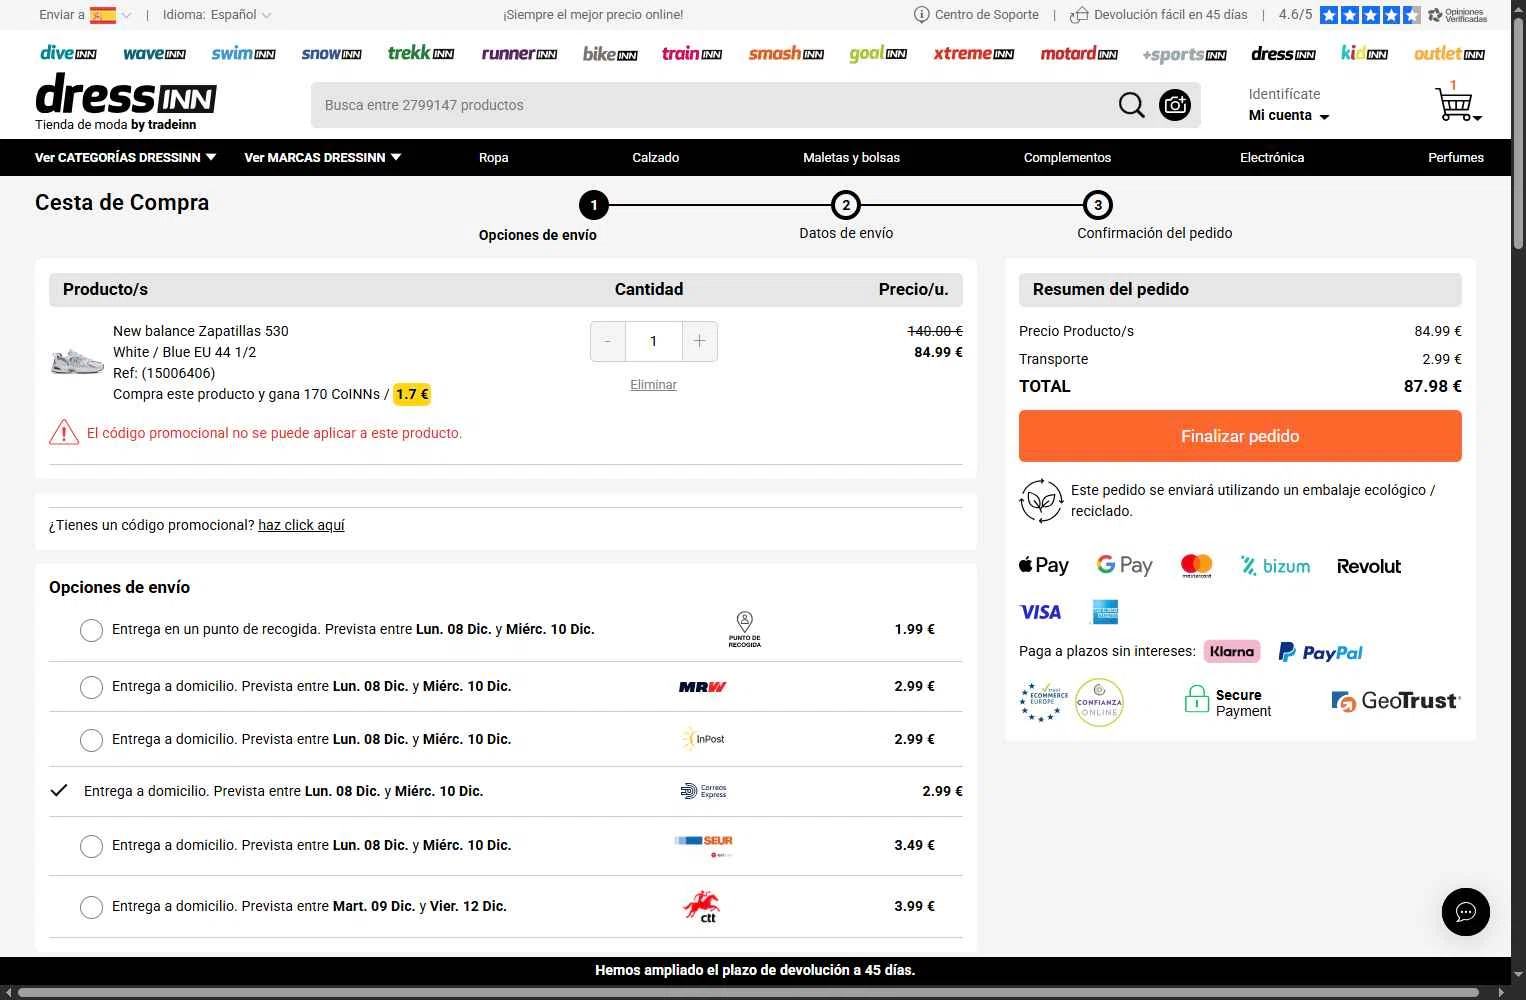Open the swiminn store logo

click(243, 53)
